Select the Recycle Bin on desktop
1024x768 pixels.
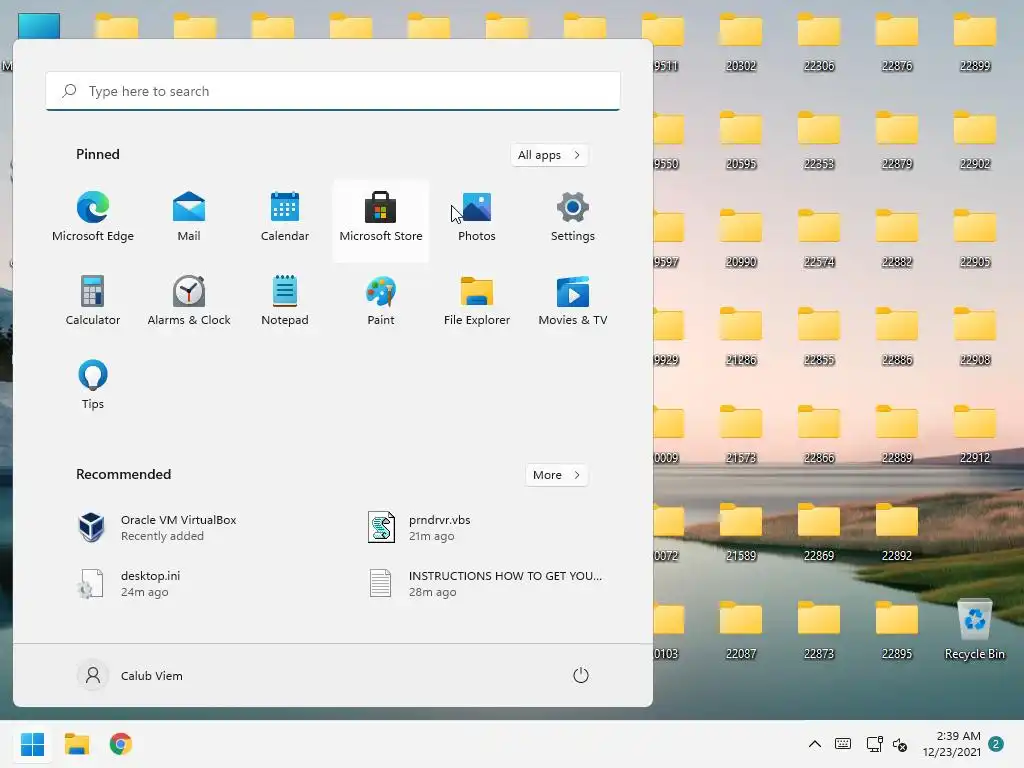coord(975,630)
